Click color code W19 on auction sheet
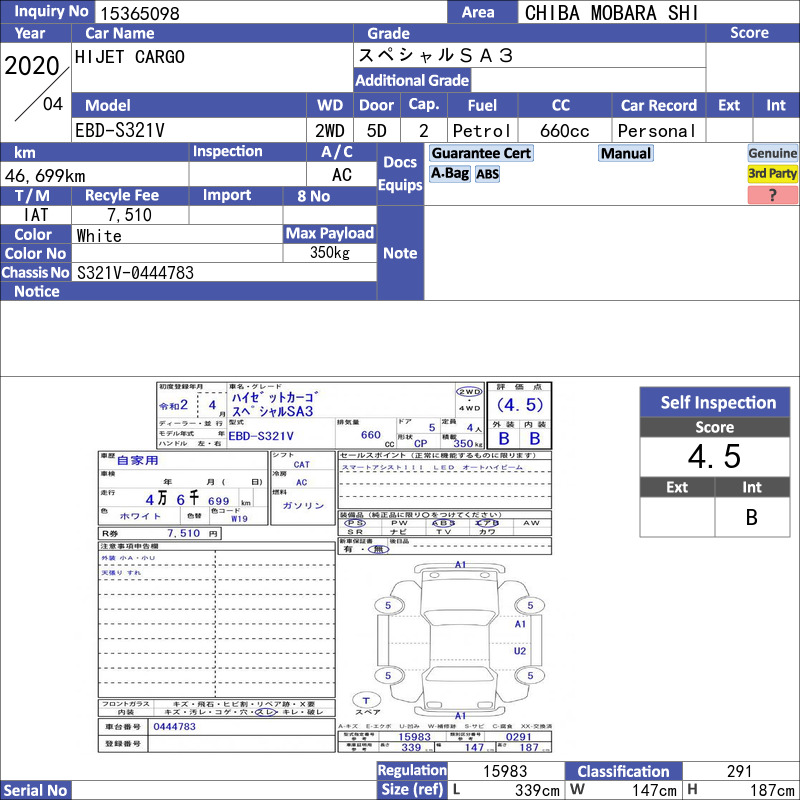Screen dimensions: 800x800 point(239,519)
